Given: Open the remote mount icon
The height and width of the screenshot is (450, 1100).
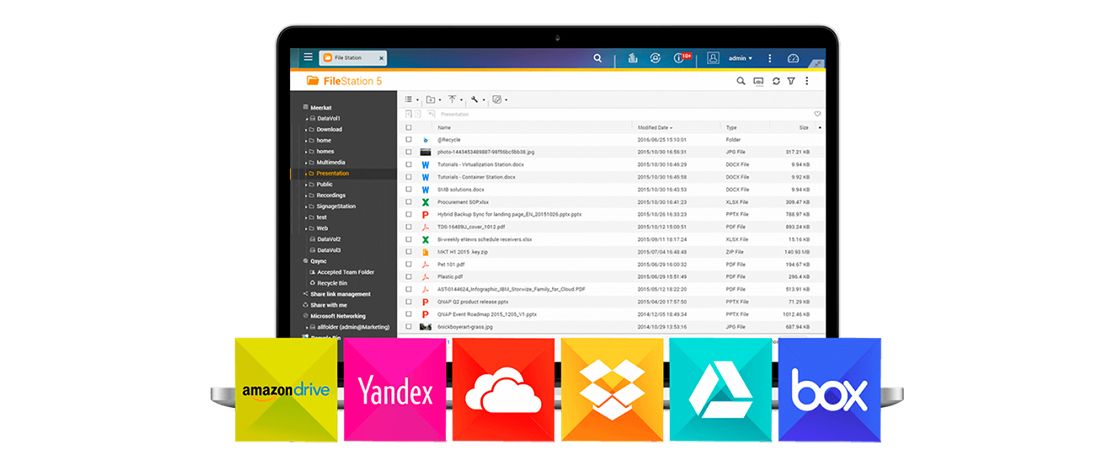Looking at the screenshot, I should point(758,81).
